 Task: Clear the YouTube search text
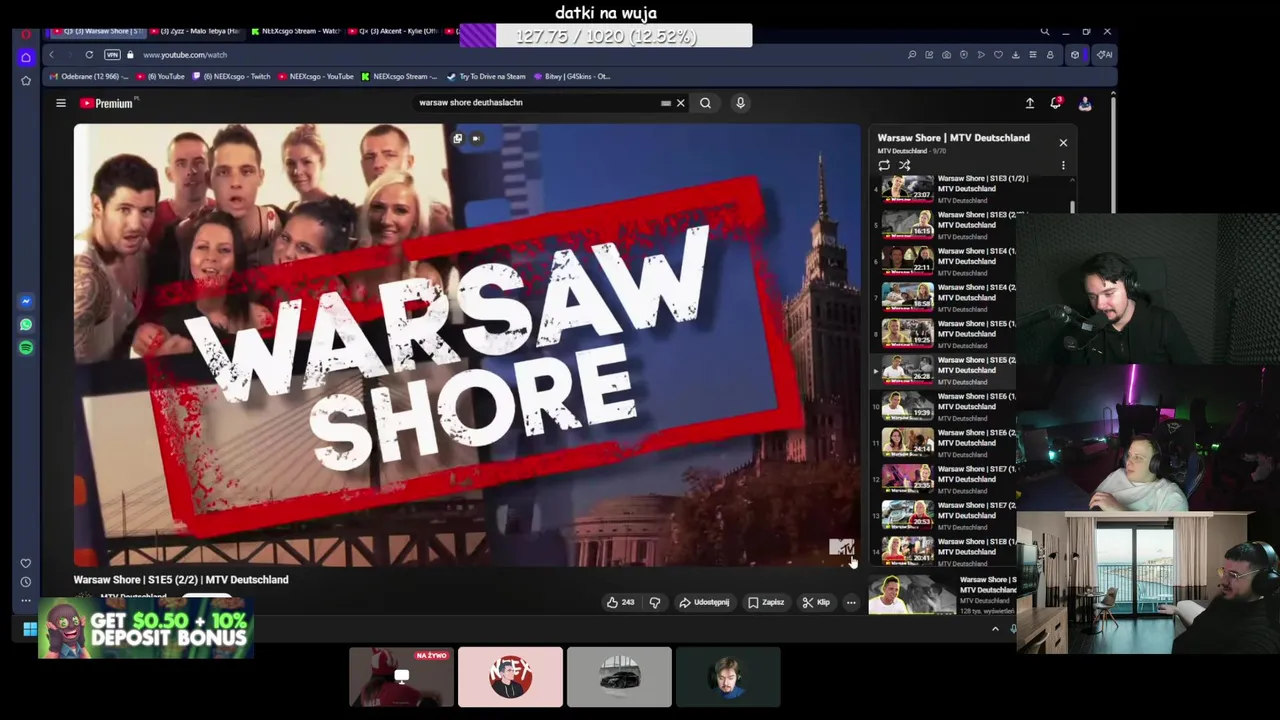pos(681,103)
